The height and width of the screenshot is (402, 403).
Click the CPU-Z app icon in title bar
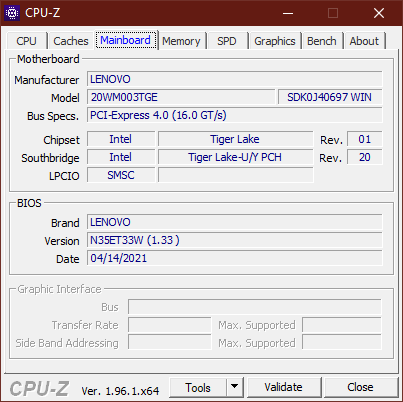tap(12, 13)
